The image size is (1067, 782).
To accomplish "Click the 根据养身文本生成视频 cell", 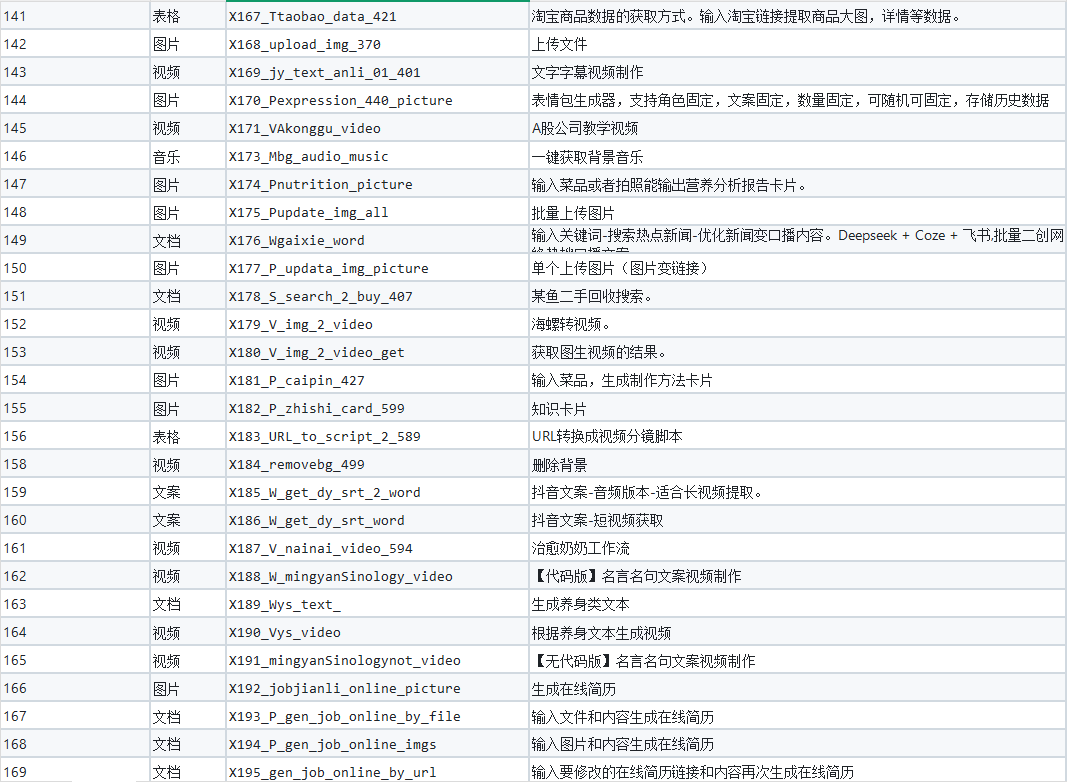I will point(797,632).
